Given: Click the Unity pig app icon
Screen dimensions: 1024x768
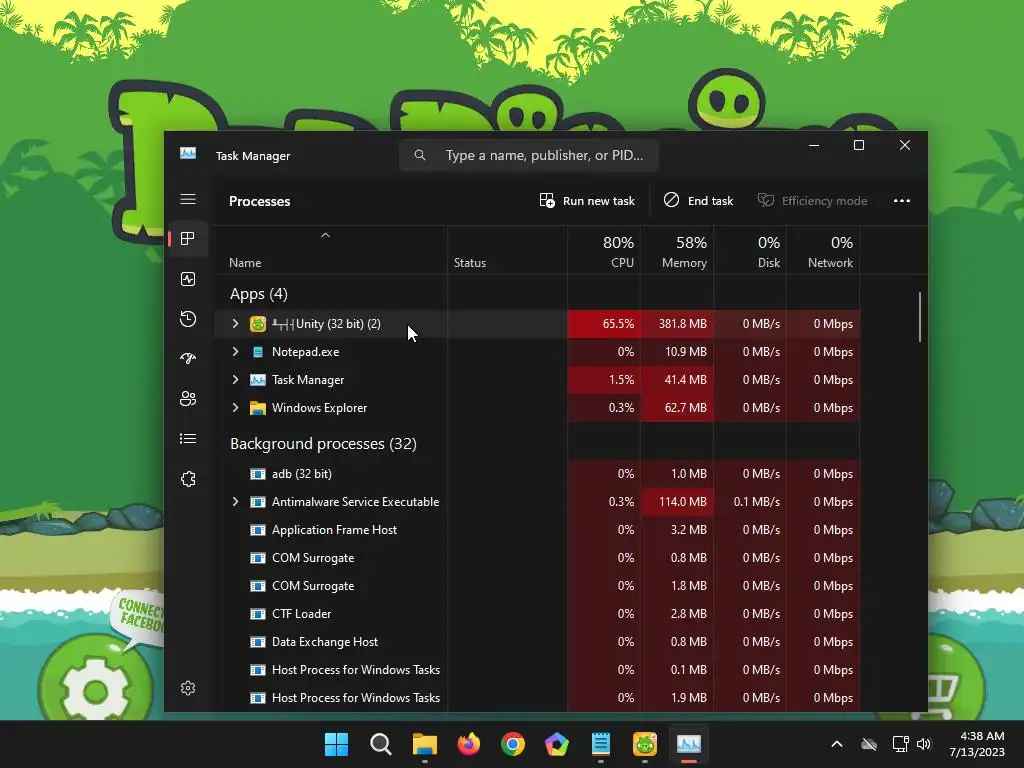Looking at the screenshot, I should coord(258,324).
